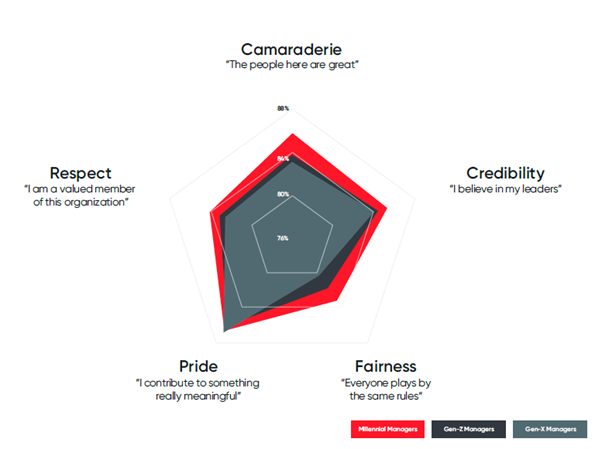Select the red Millennial vertex on Fairness axis
The height and width of the screenshot is (449, 602).
(337, 300)
